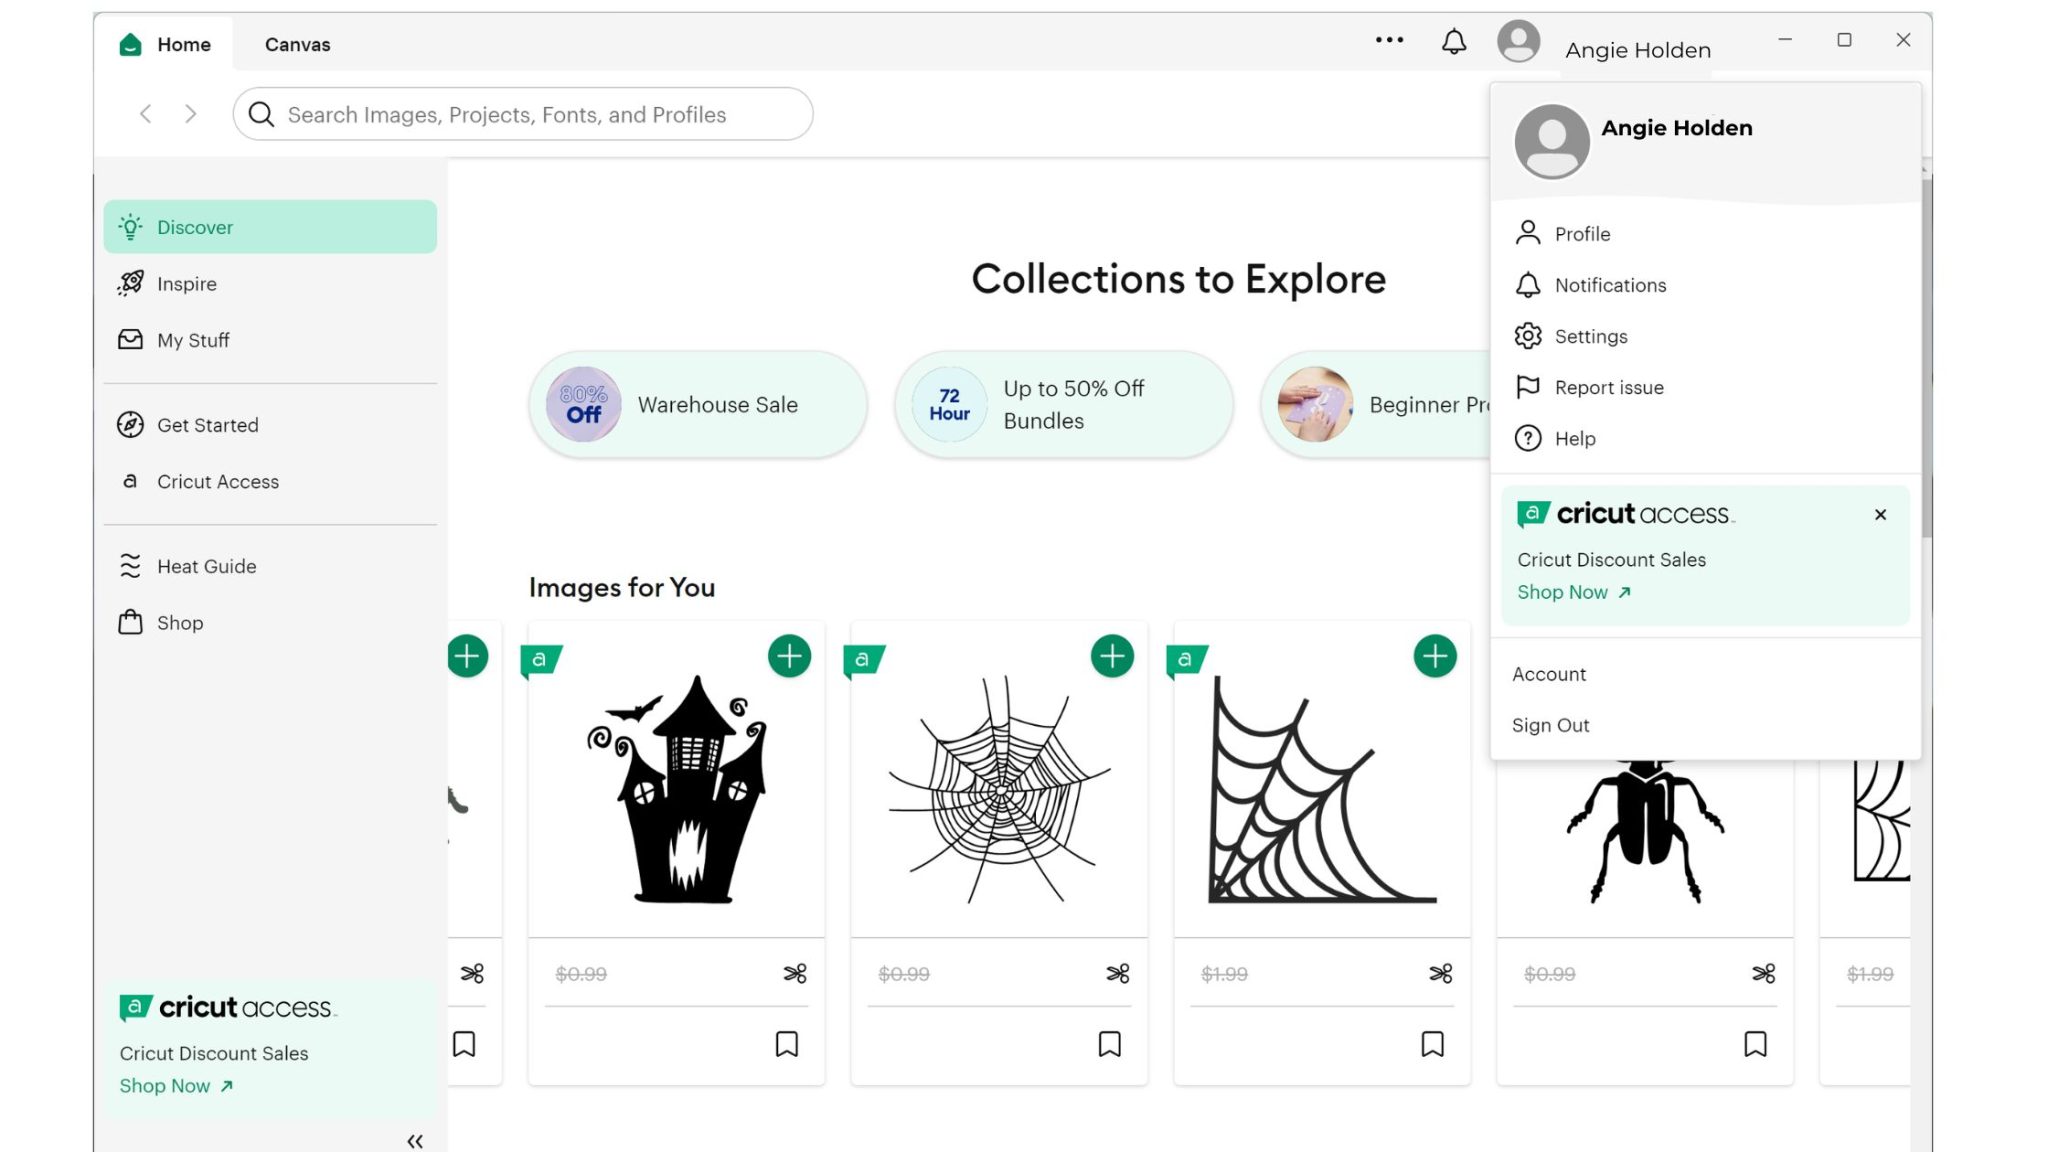This screenshot has height=1152, width=2048.
Task: Click the forward navigation arrow
Action: click(x=190, y=114)
